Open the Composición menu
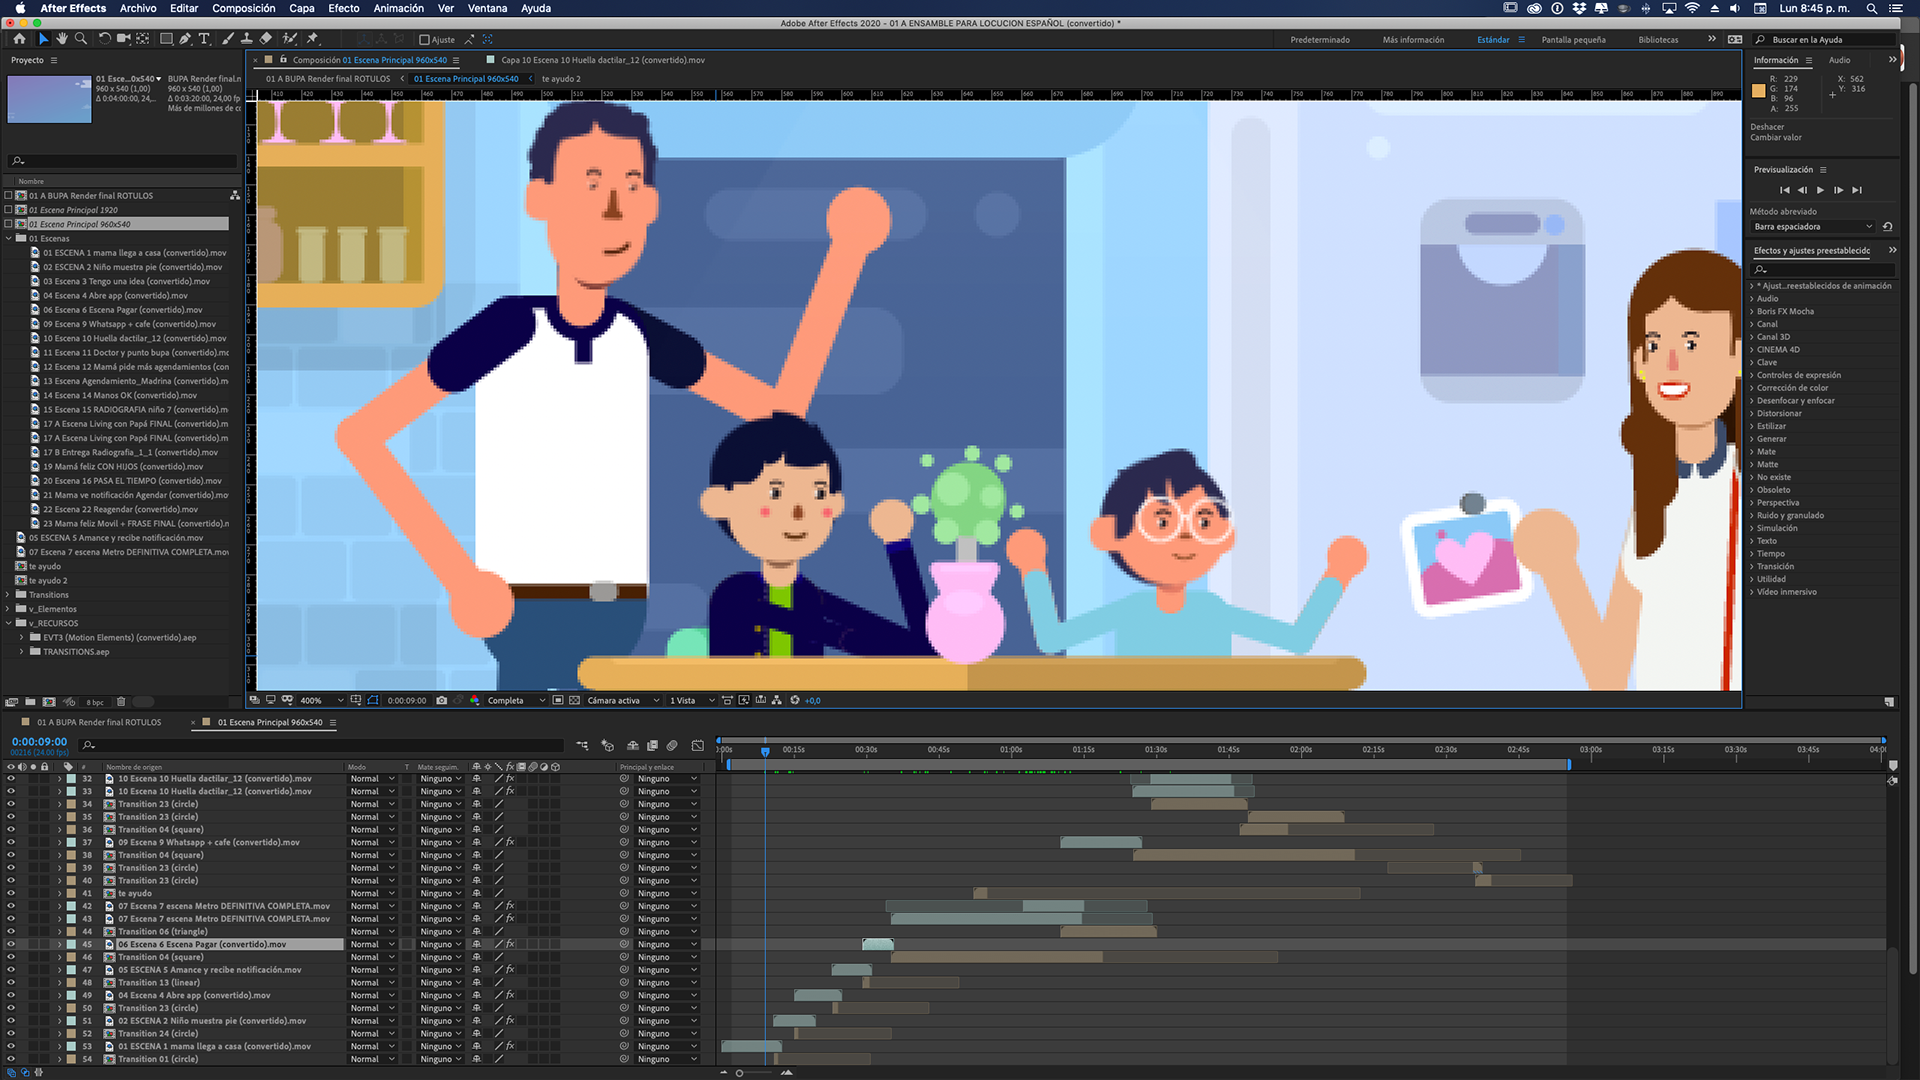Viewport: 1920px width, 1080px height. 243,8
